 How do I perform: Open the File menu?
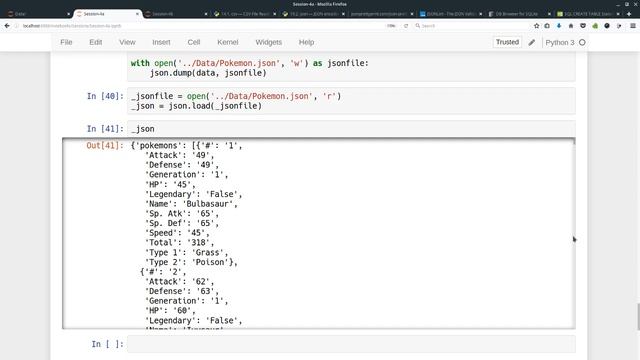pyautogui.click(x=66, y=42)
